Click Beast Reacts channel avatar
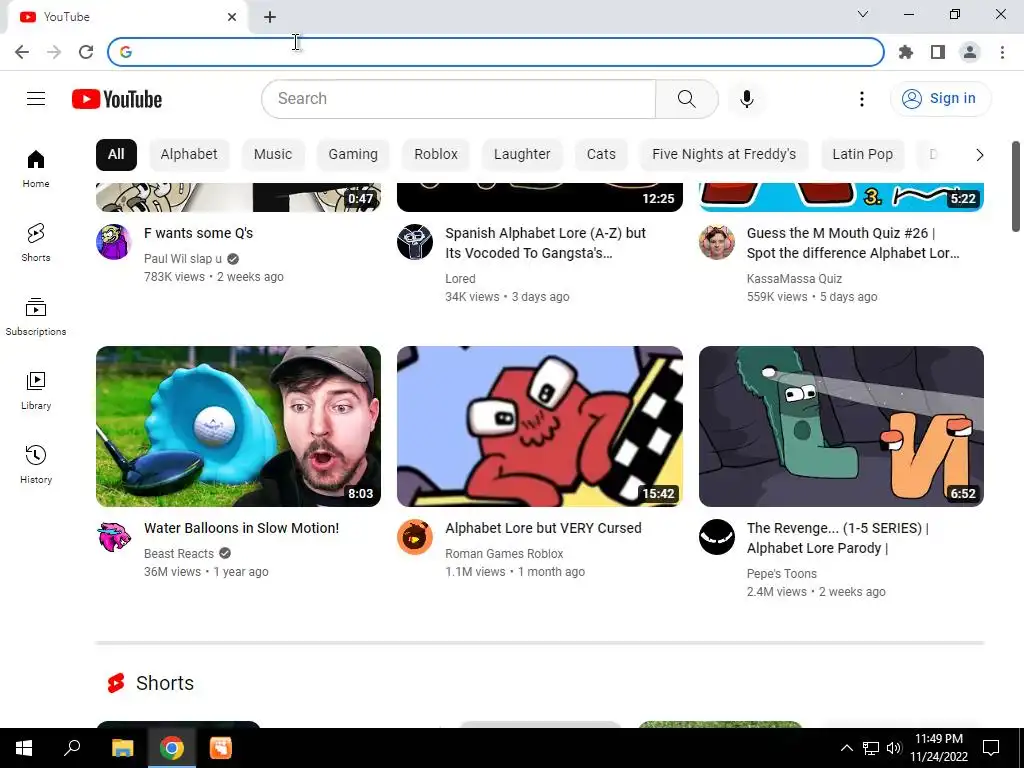Screen dimensions: 1024x768 click(x=114, y=537)
